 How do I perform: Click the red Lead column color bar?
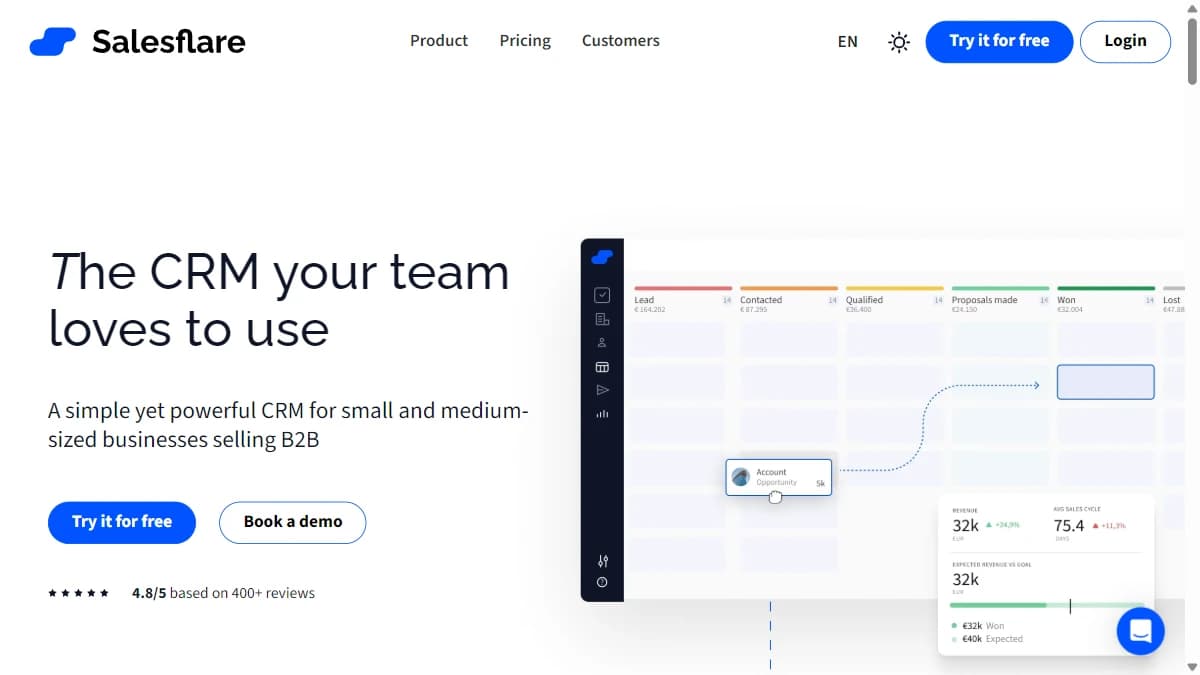pos(683,288)
